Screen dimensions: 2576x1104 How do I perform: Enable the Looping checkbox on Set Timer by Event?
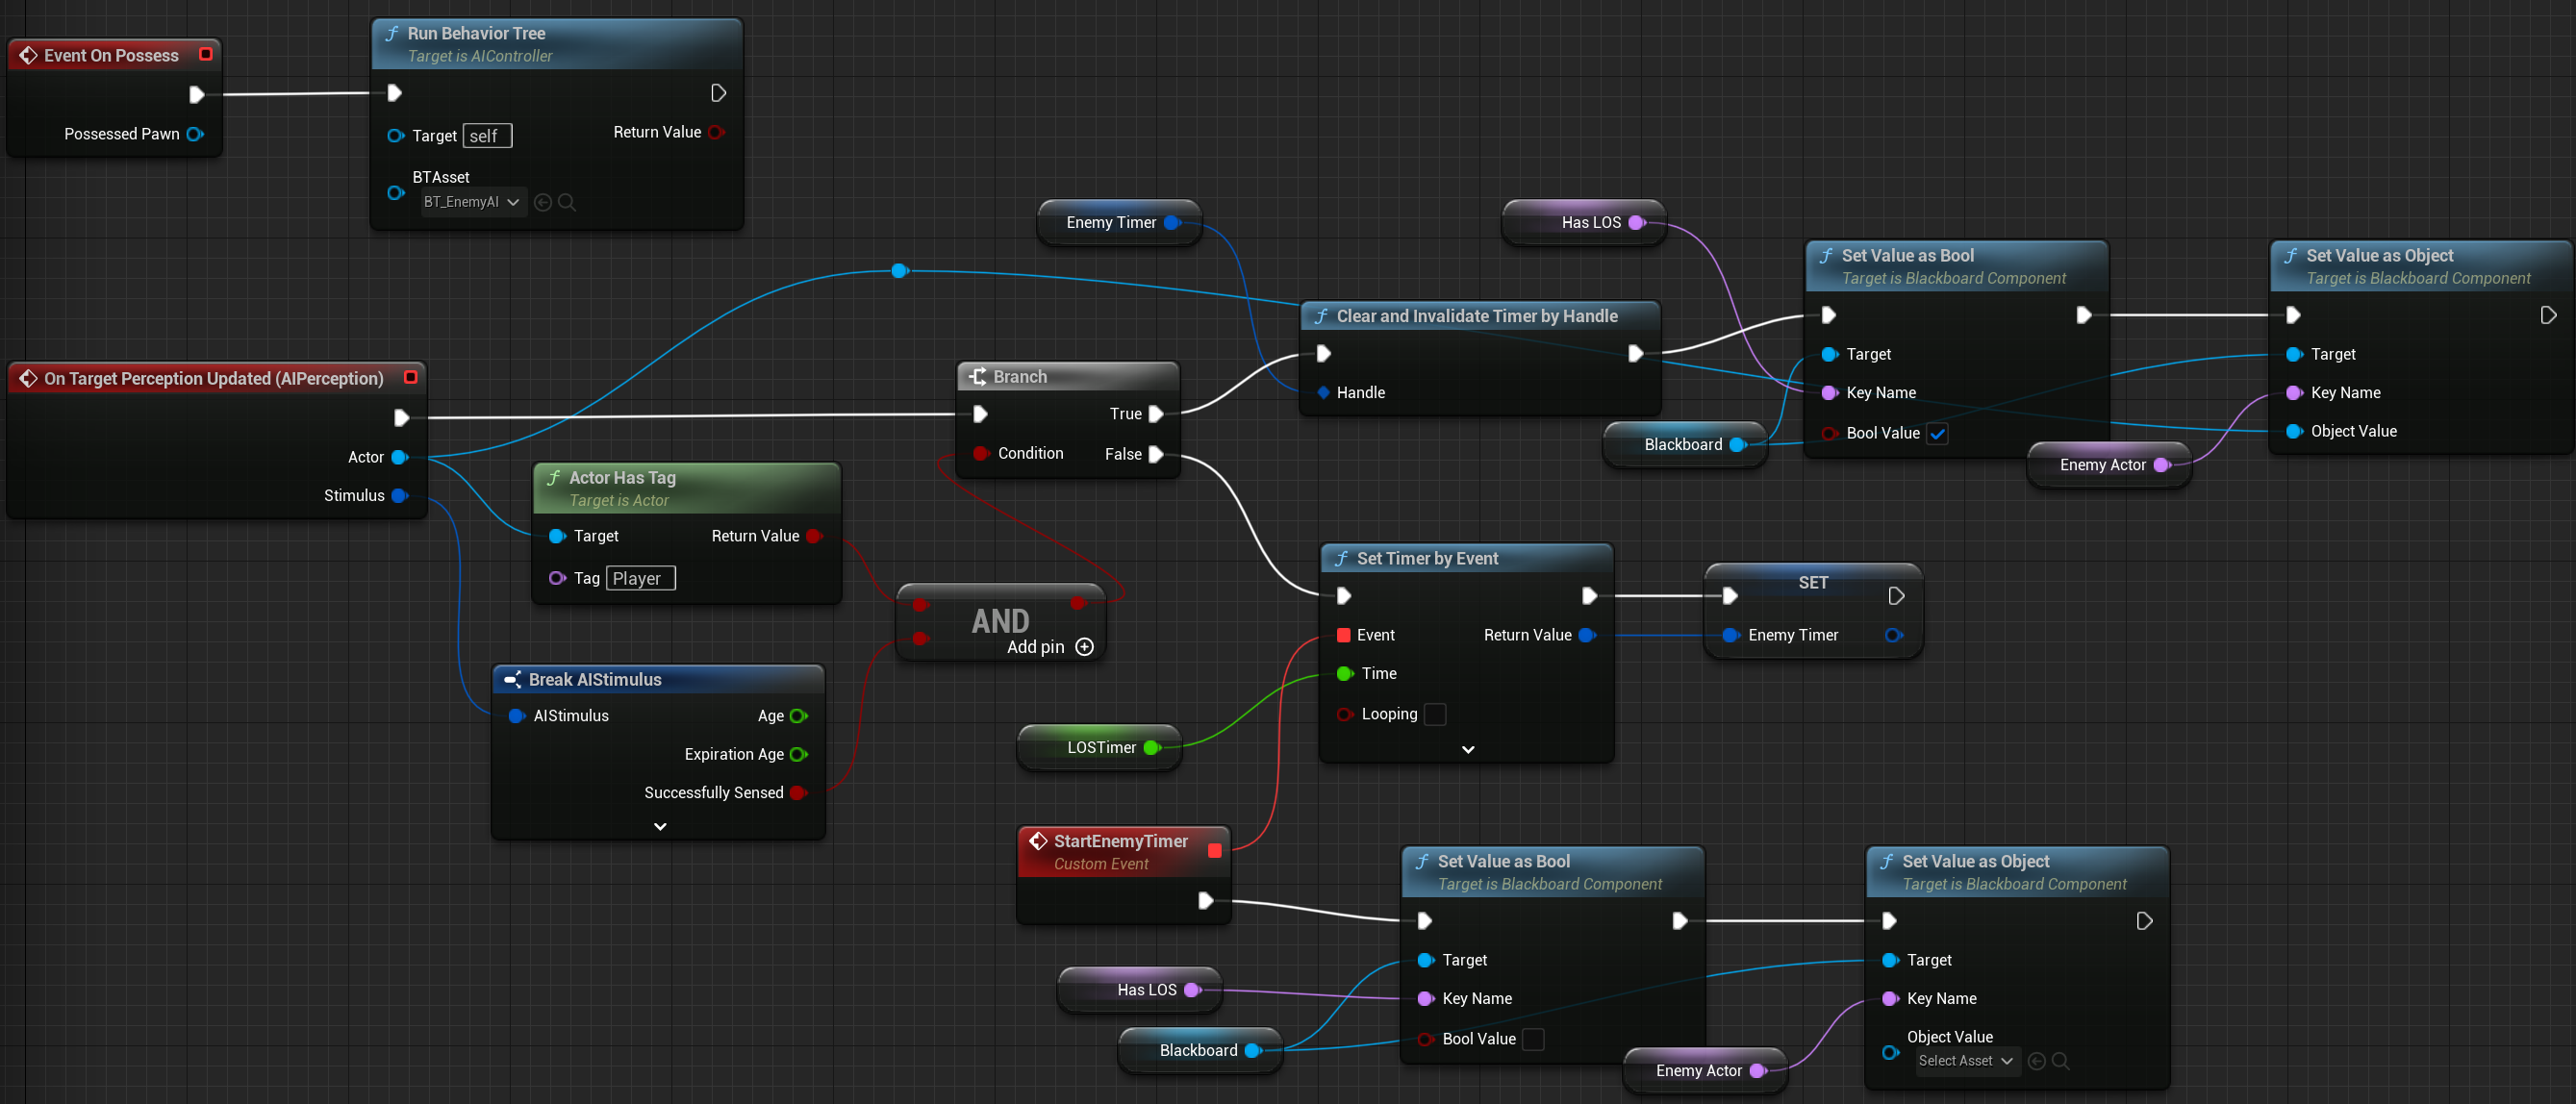pyautogui.click(x=1434, y=714)
